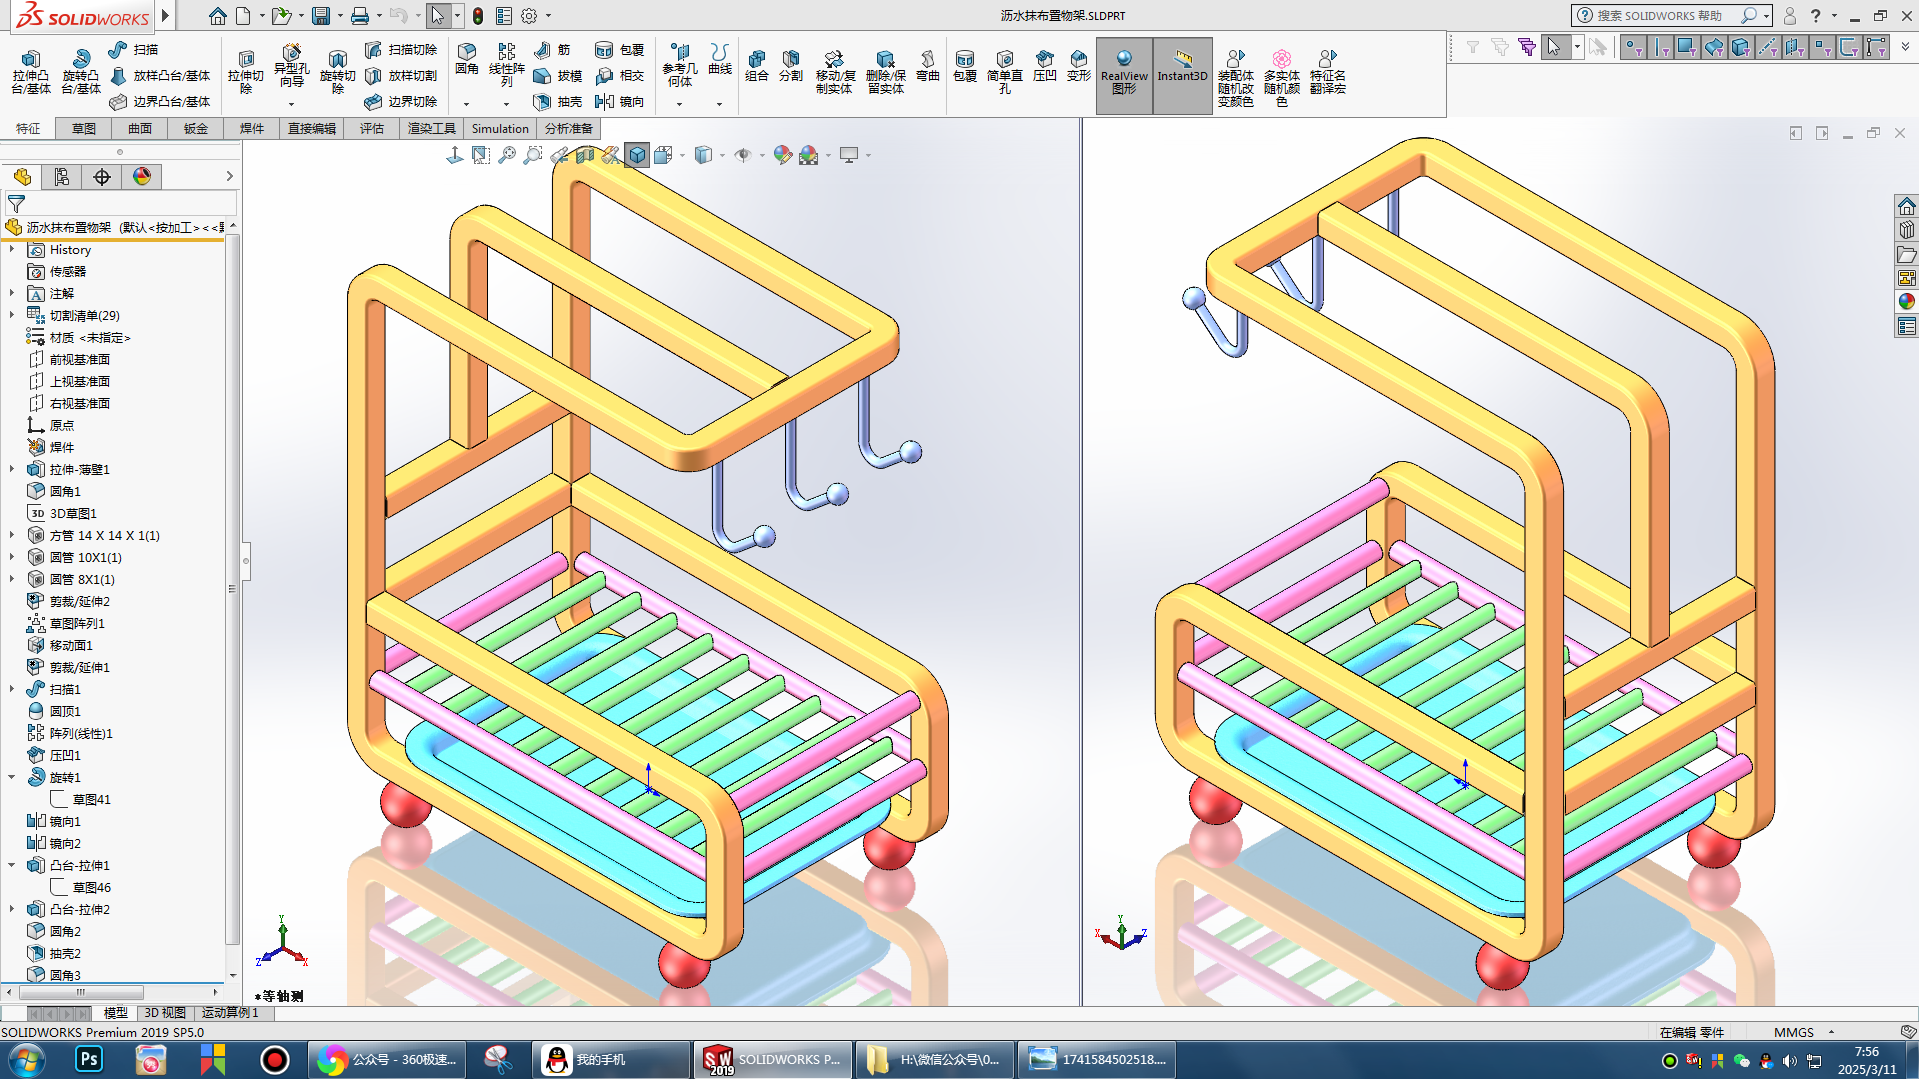Toggle the filter vertices selection button
The width and height of the screenshot is (1919, 1079).
coord(1633,47)
